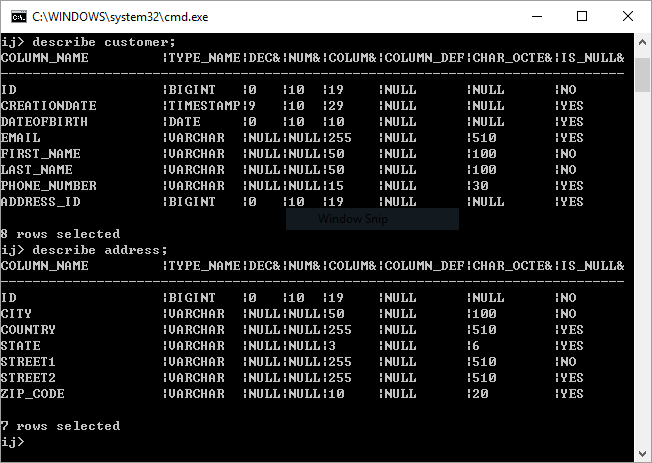Close the cmd.exe window
652x463 pixels.
click(x=627, y=17)
